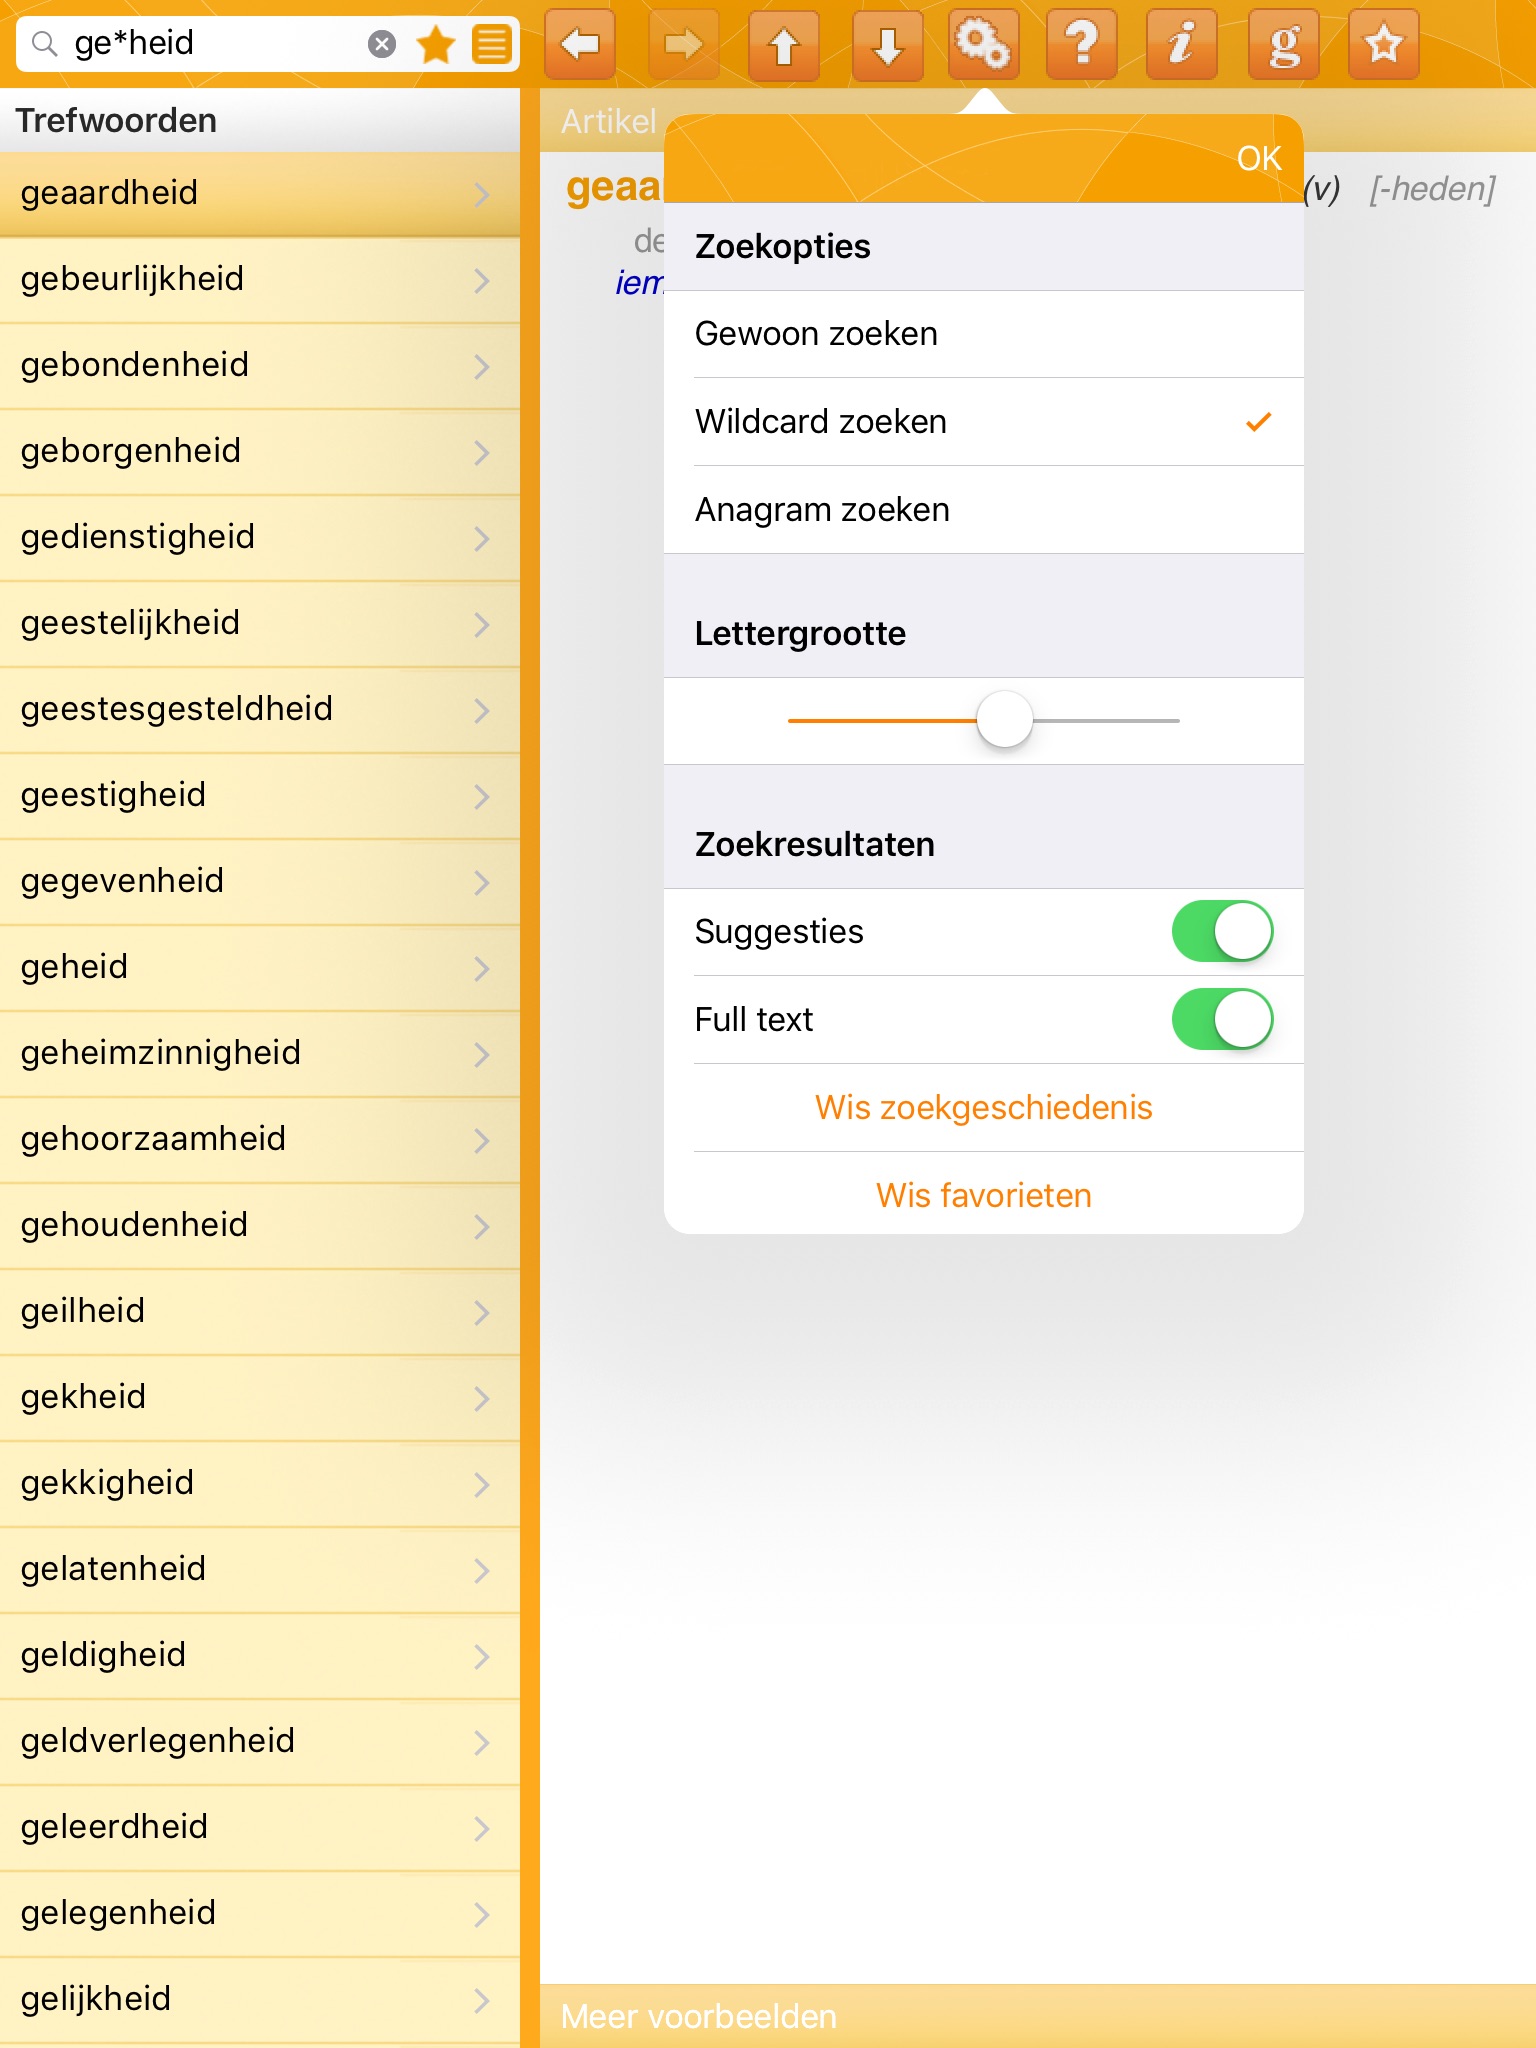Click the forward arrow toolbar icon
The image size is (1536, 2048).
pos(684,44)
